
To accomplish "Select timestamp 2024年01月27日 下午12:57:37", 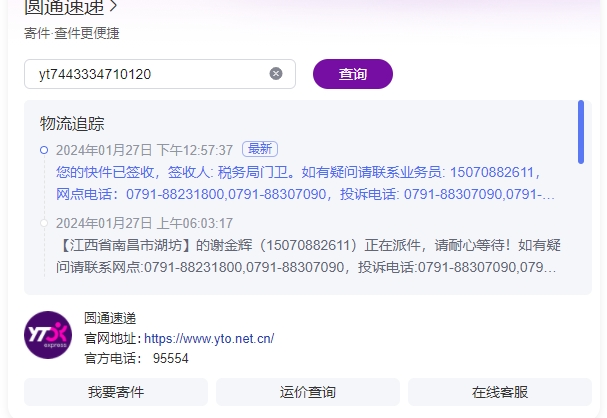I will (144, 150).
